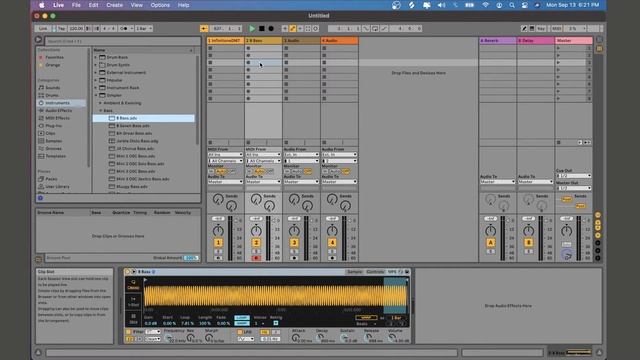640x360 pixels.
Task: Toggle track 3 activator button
Action: (294, 243)
